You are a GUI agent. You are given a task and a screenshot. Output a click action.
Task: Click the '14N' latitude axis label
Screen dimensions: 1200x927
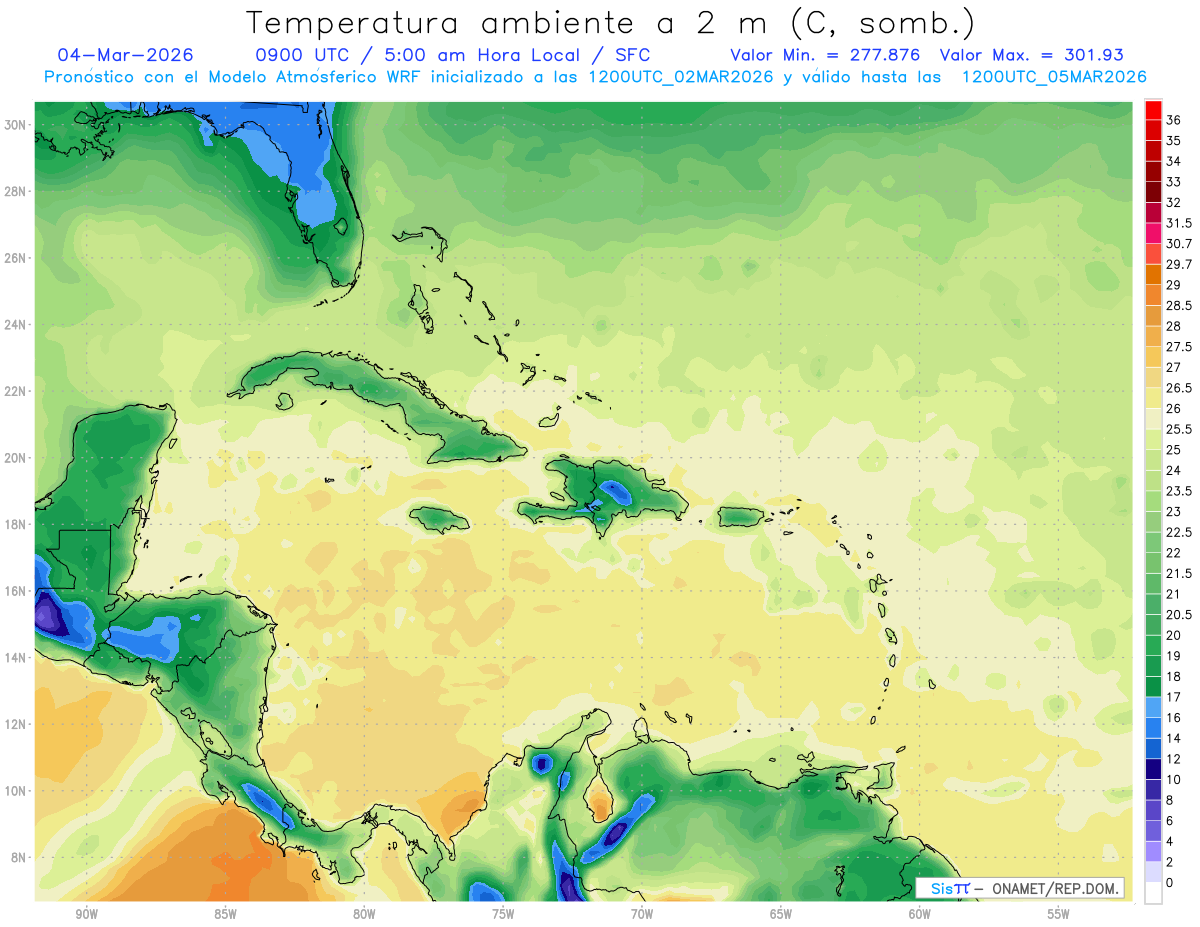[15, 657]
